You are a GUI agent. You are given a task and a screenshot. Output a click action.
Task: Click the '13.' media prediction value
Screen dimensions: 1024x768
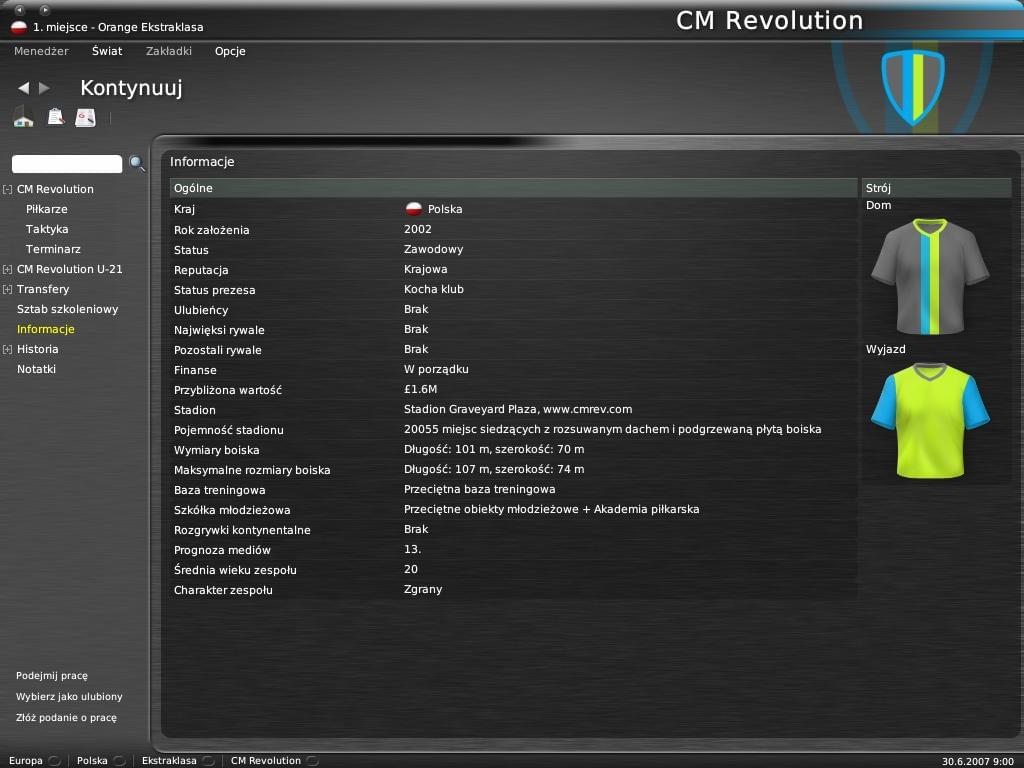[x=412, y=549]
